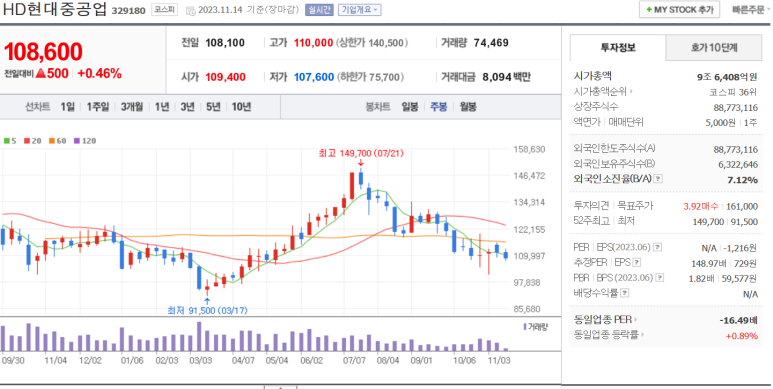The height and width of the screenshot is (389, 773).
Task: Select the 1일 line chart period
Action: click(68, 106)
